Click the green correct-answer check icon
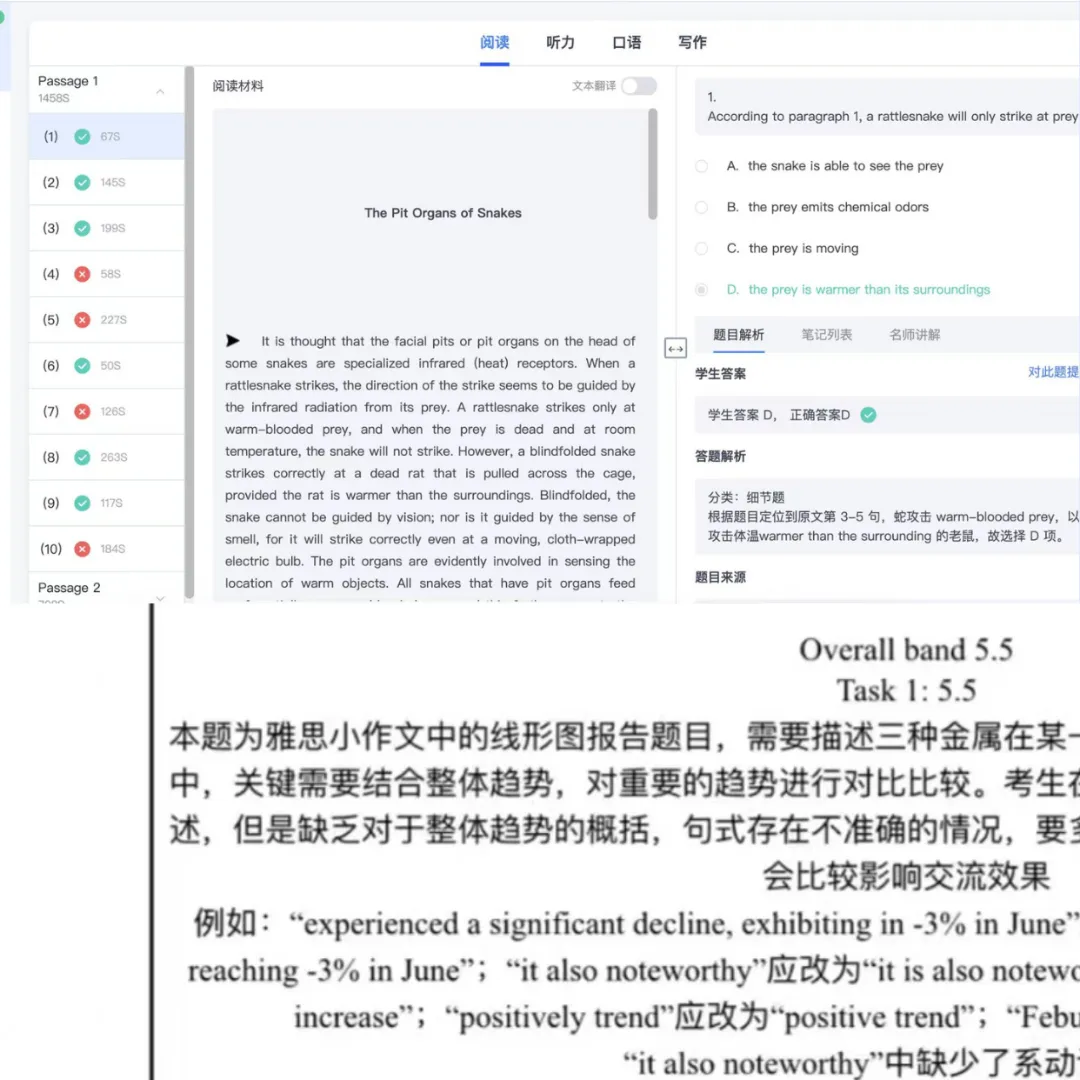 point(869,415)
